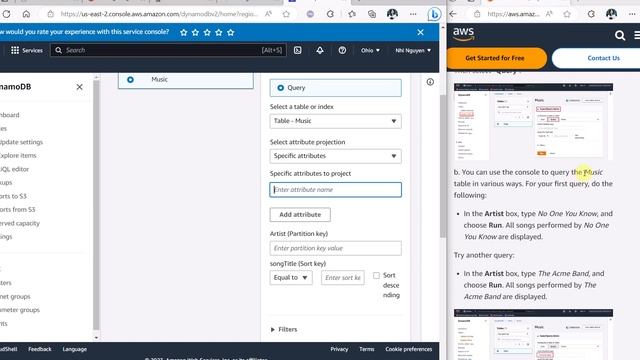Open the PartiQL editor sidebar link
640x360 pixels.
pyautogui.click(x=15, y=169)
